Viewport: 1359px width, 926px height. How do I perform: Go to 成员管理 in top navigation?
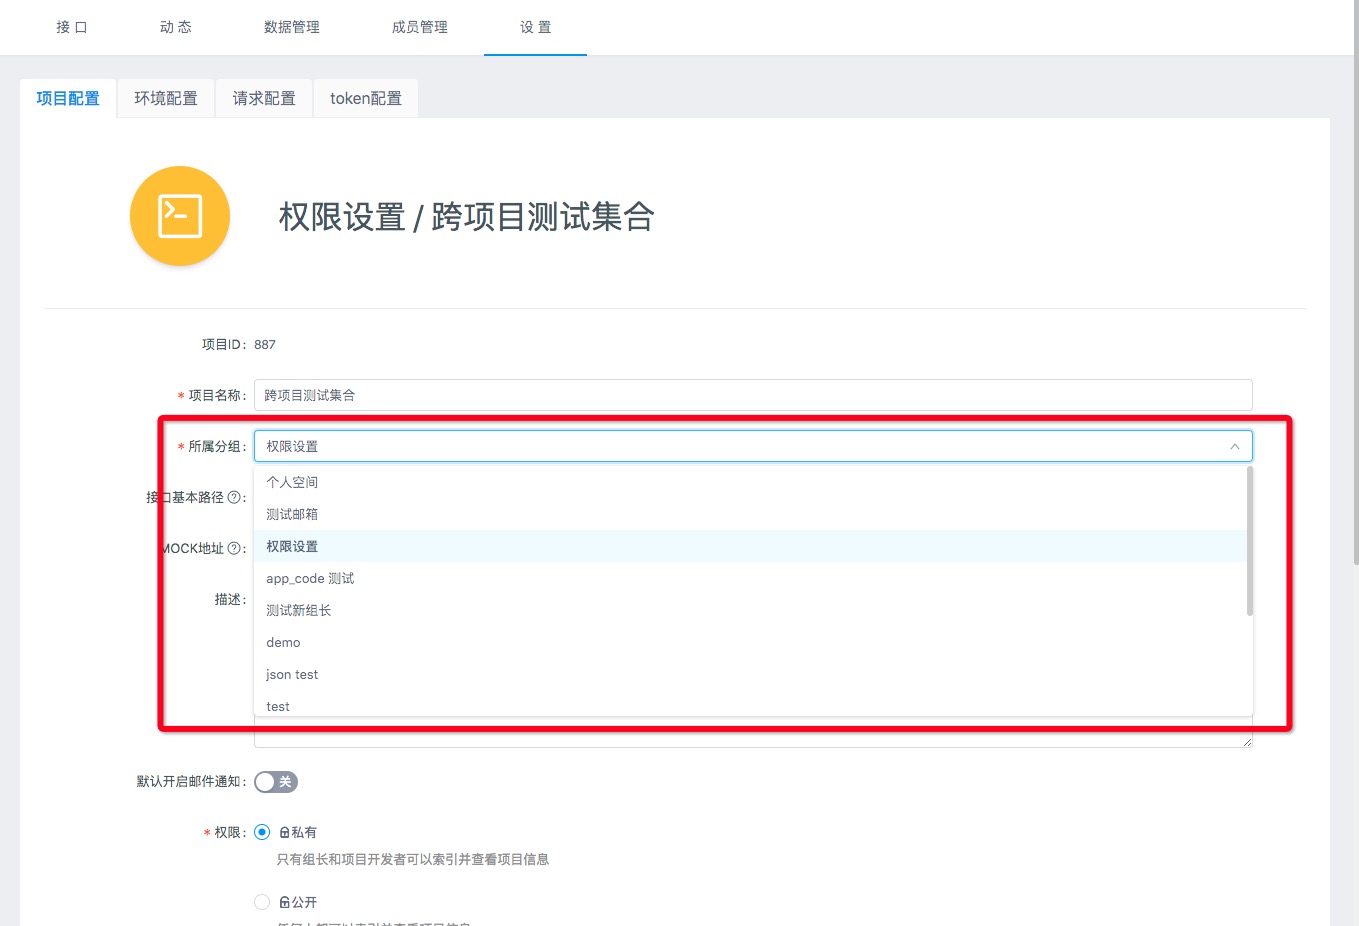pyautogui.click(x=420, y=27)
